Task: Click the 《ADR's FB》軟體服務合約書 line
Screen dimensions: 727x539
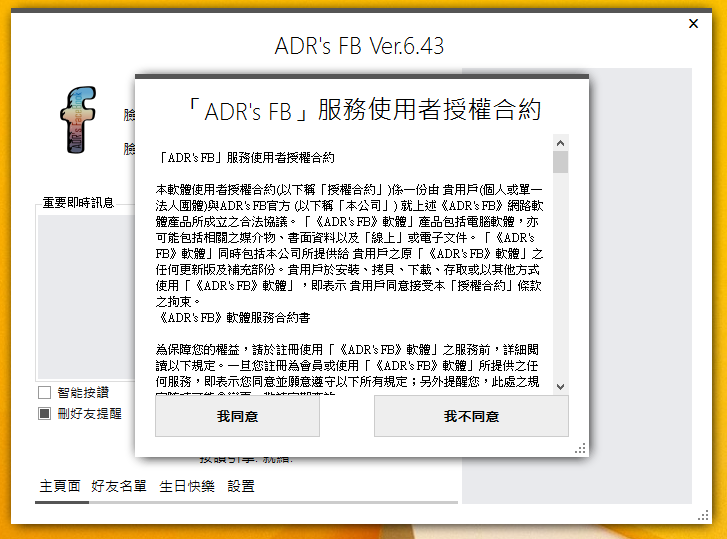Action: (233, 318)
